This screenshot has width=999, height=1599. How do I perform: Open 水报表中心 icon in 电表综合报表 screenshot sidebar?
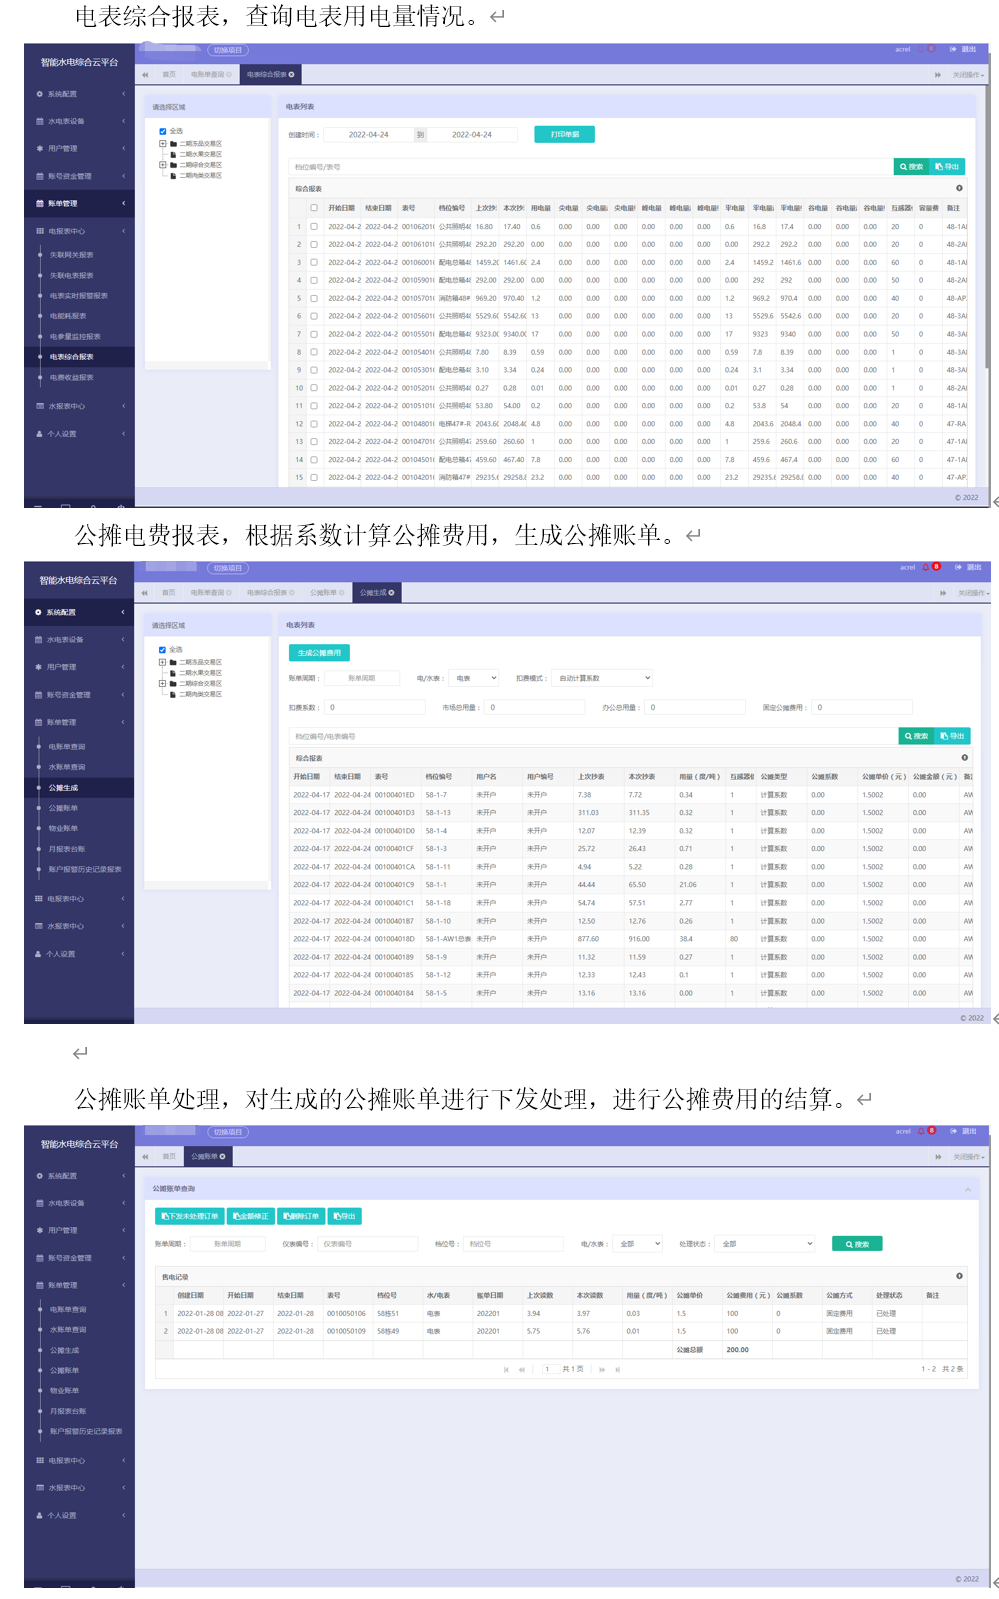(39, 406)
